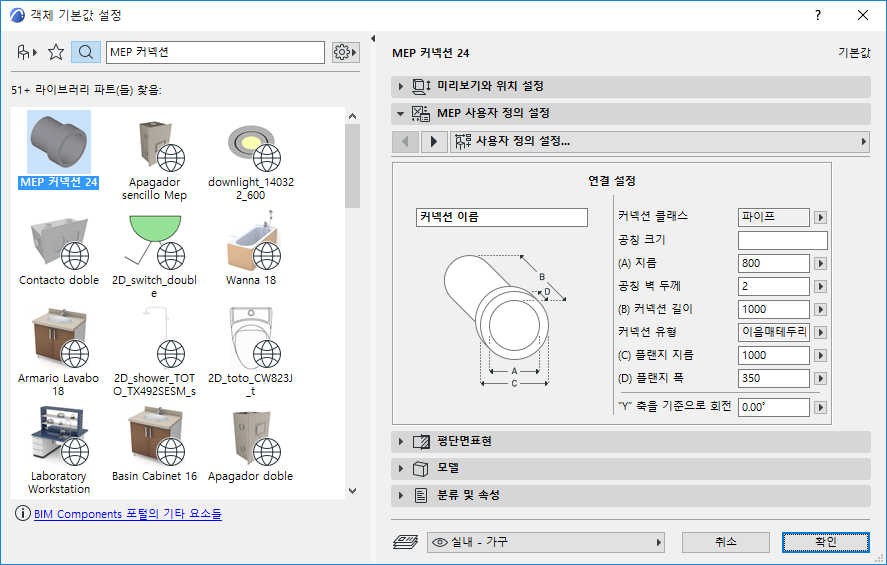Edit the (A) 지름 value 800
887x565 pixels.
pyautogui.click(x=773, y=264)
